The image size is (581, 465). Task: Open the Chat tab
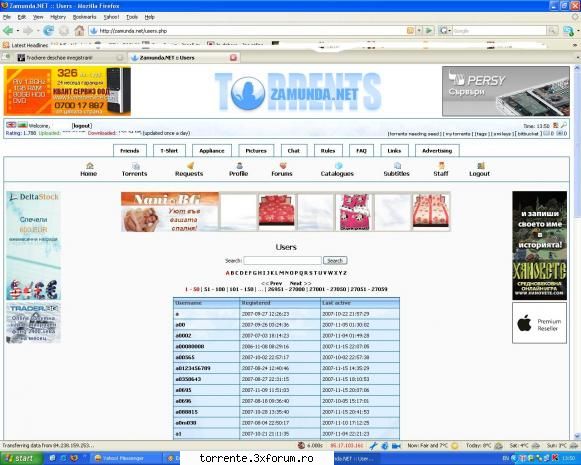coord(293,151)
